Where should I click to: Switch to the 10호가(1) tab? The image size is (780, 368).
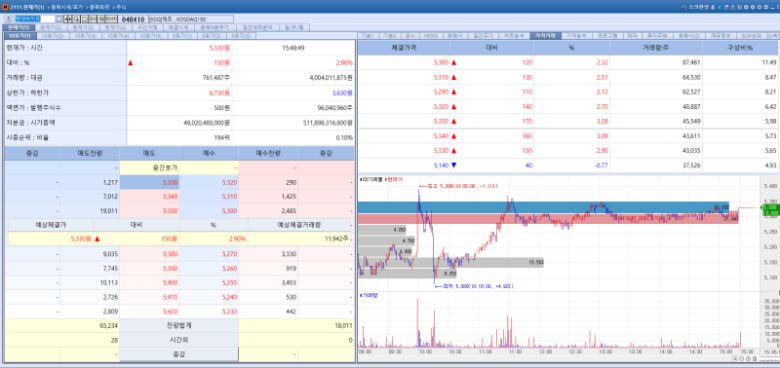[x=19, y=36]
